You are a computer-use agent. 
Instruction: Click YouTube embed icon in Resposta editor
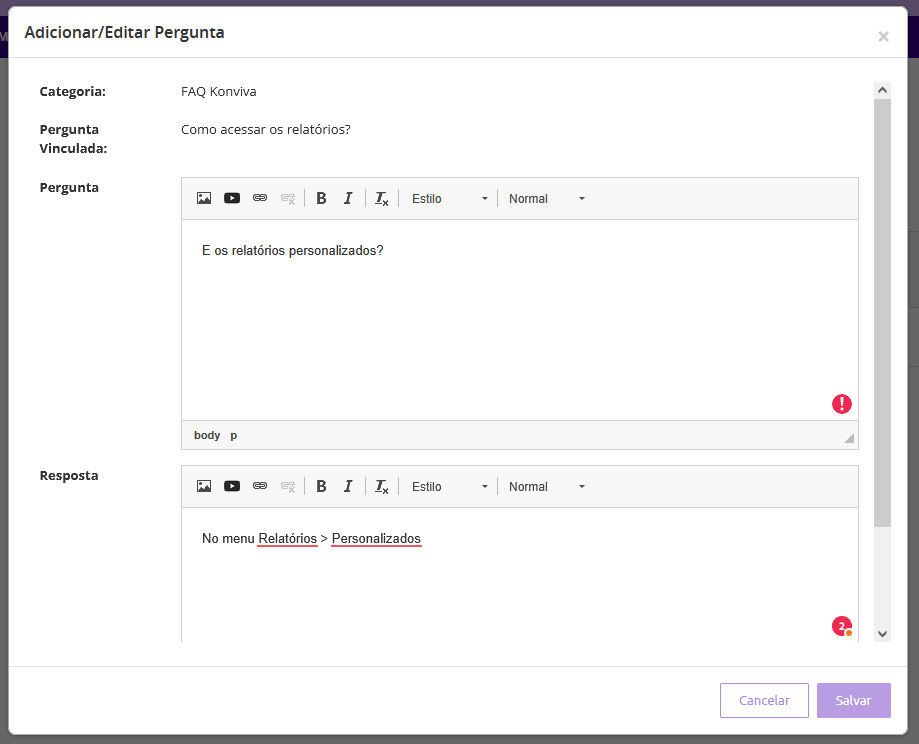tap(232, 486)
